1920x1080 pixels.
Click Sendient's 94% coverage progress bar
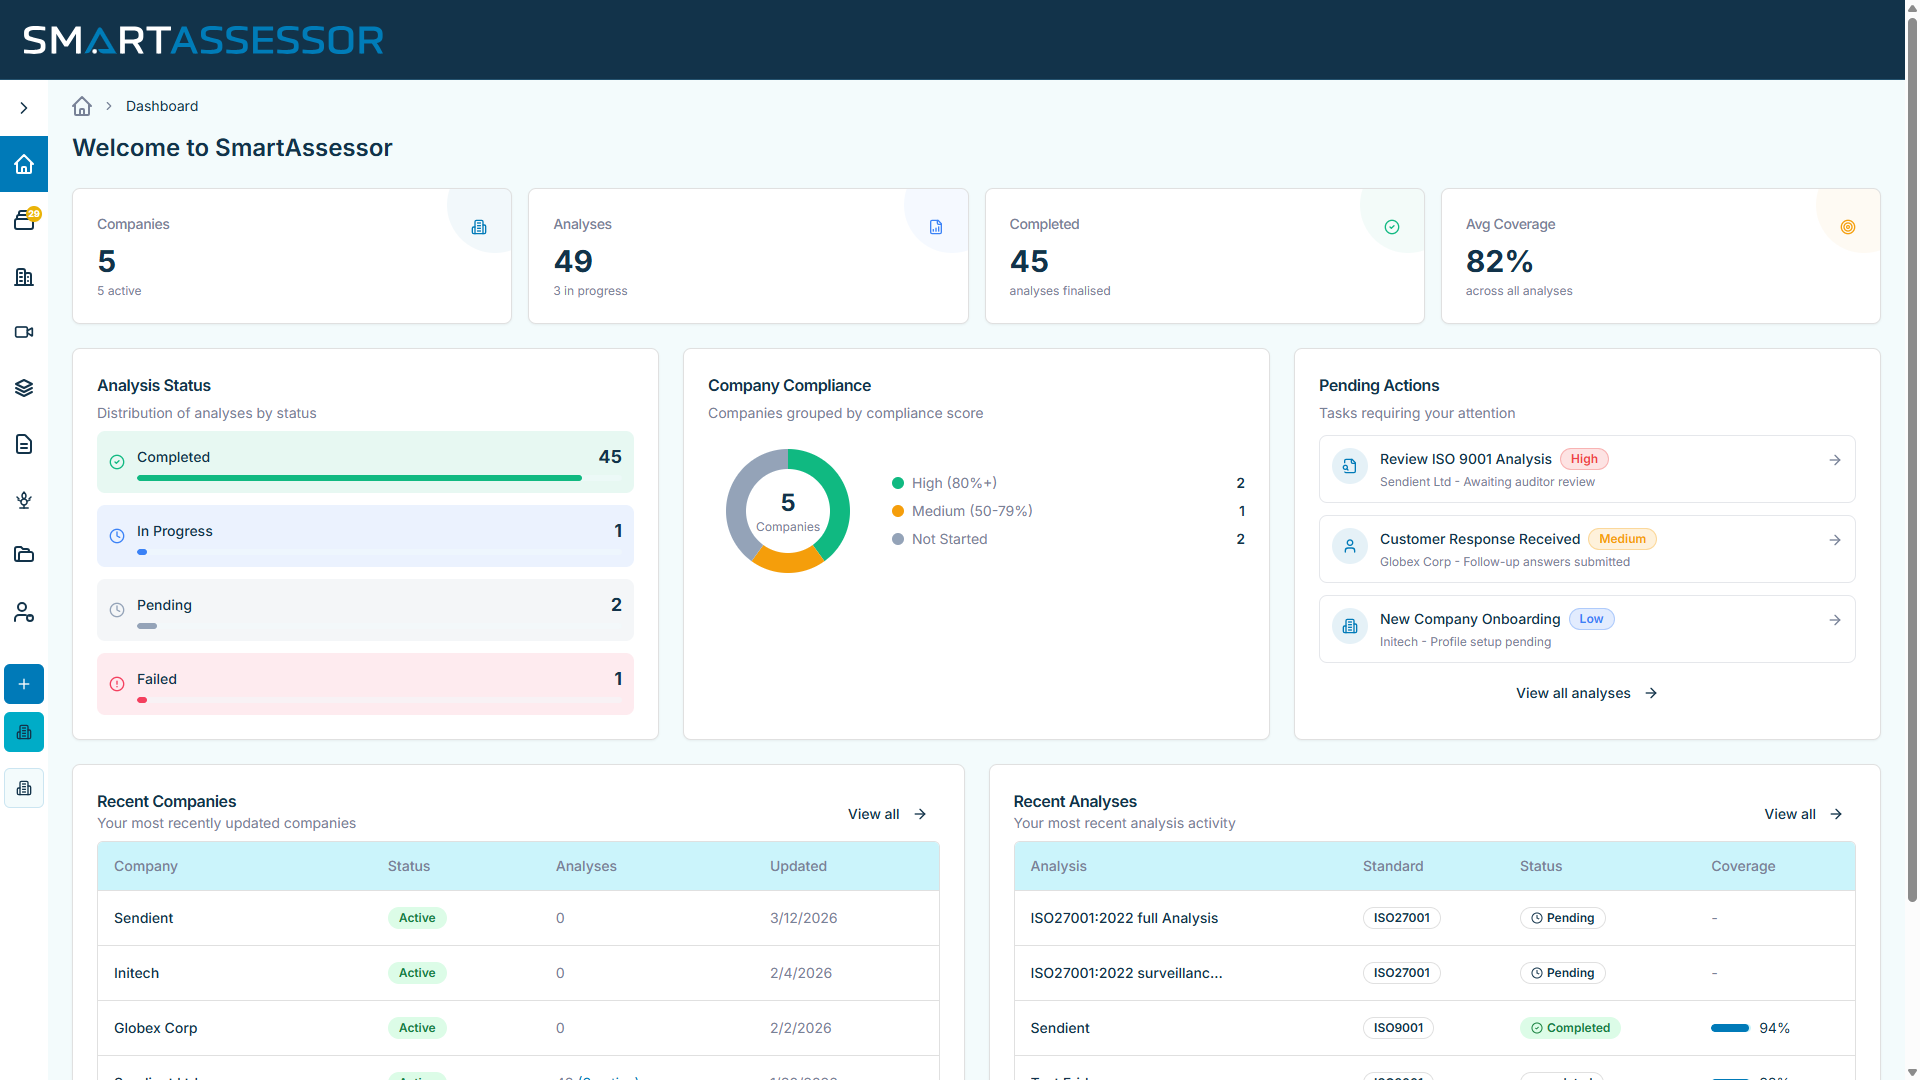1730,1028
